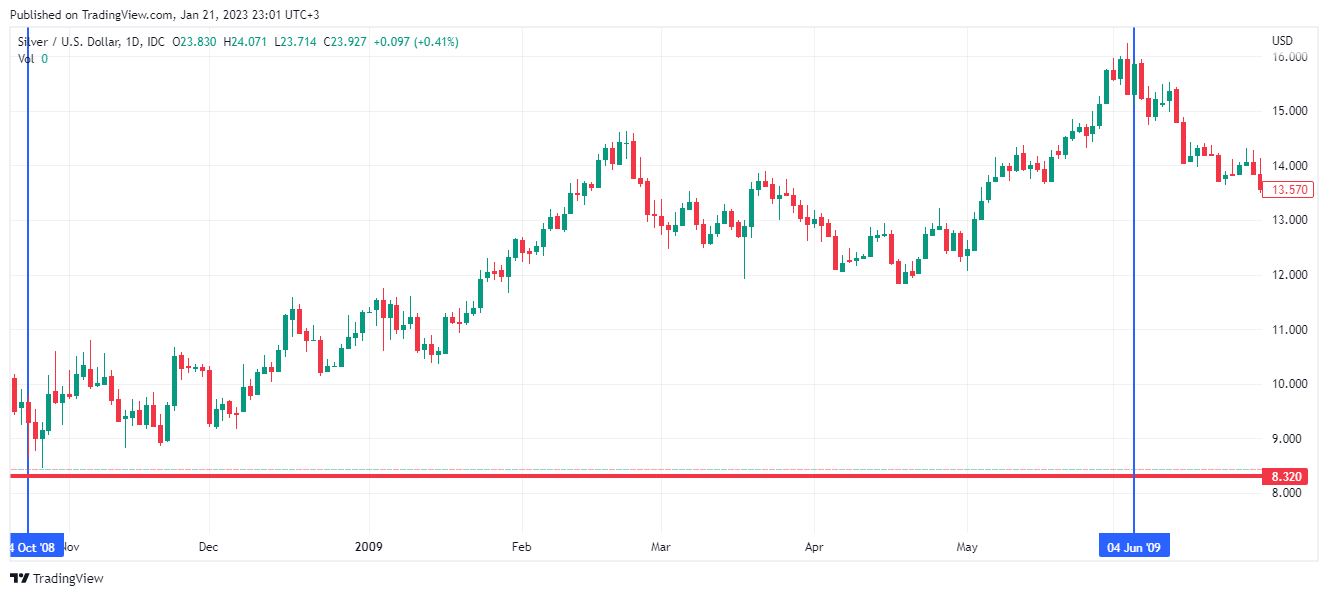
Task: Click the Apr label on time axis
Action: pyautogui.click(x=814, y=547)
